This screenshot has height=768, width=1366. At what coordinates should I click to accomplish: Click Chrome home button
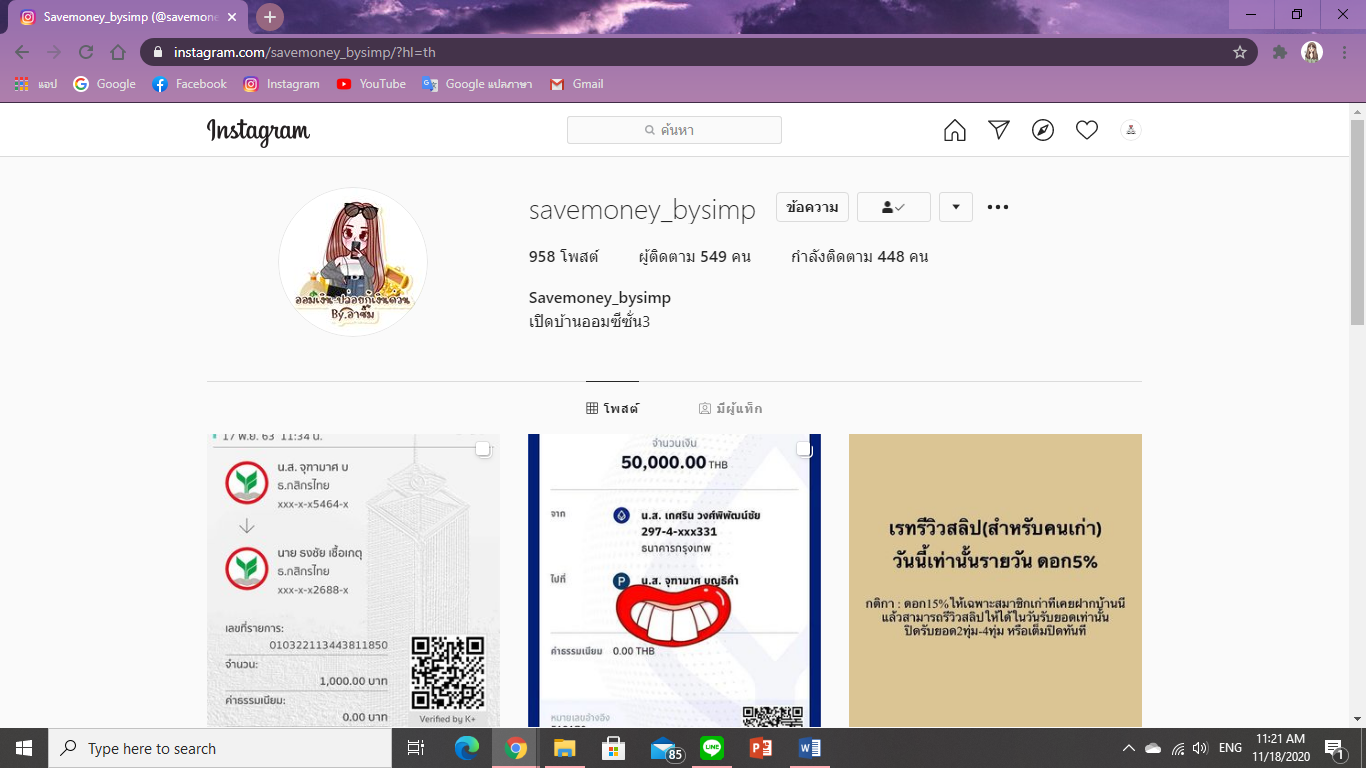pyautogui.click(x=118, y=52)
